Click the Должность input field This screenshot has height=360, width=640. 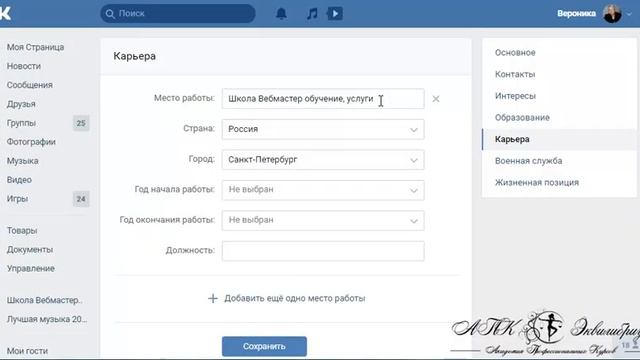coord(323,251)
